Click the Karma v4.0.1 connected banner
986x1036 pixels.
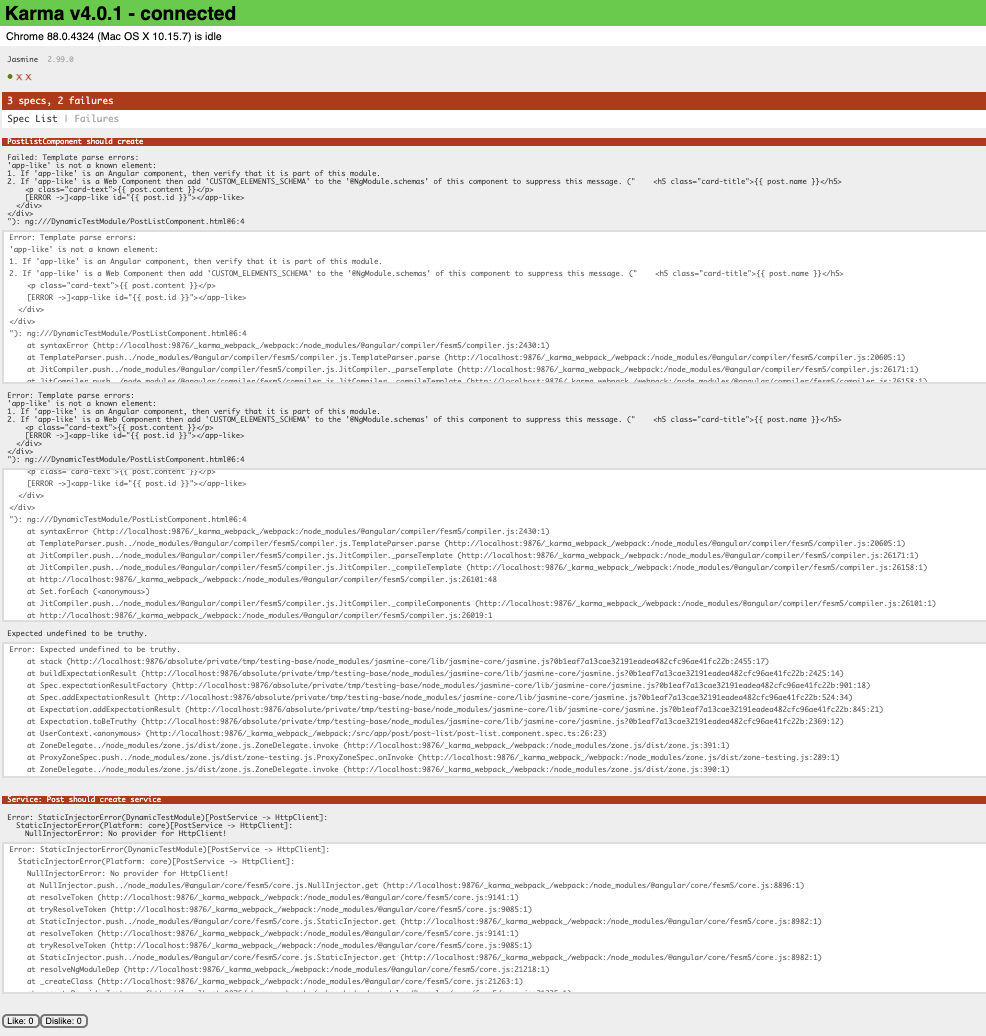122,13
